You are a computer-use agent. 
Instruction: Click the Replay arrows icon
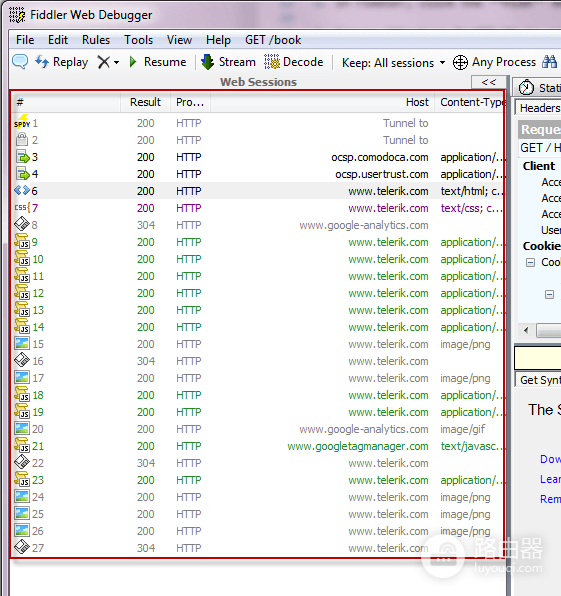click(42, 62)
